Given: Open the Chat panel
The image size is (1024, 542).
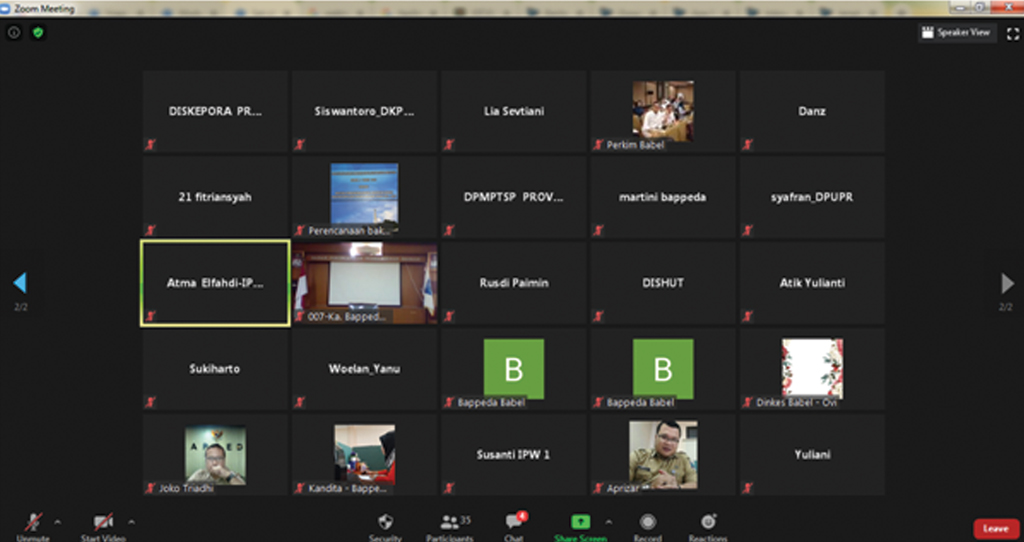Looking at the screenshot, I should [x=514, y=522].
